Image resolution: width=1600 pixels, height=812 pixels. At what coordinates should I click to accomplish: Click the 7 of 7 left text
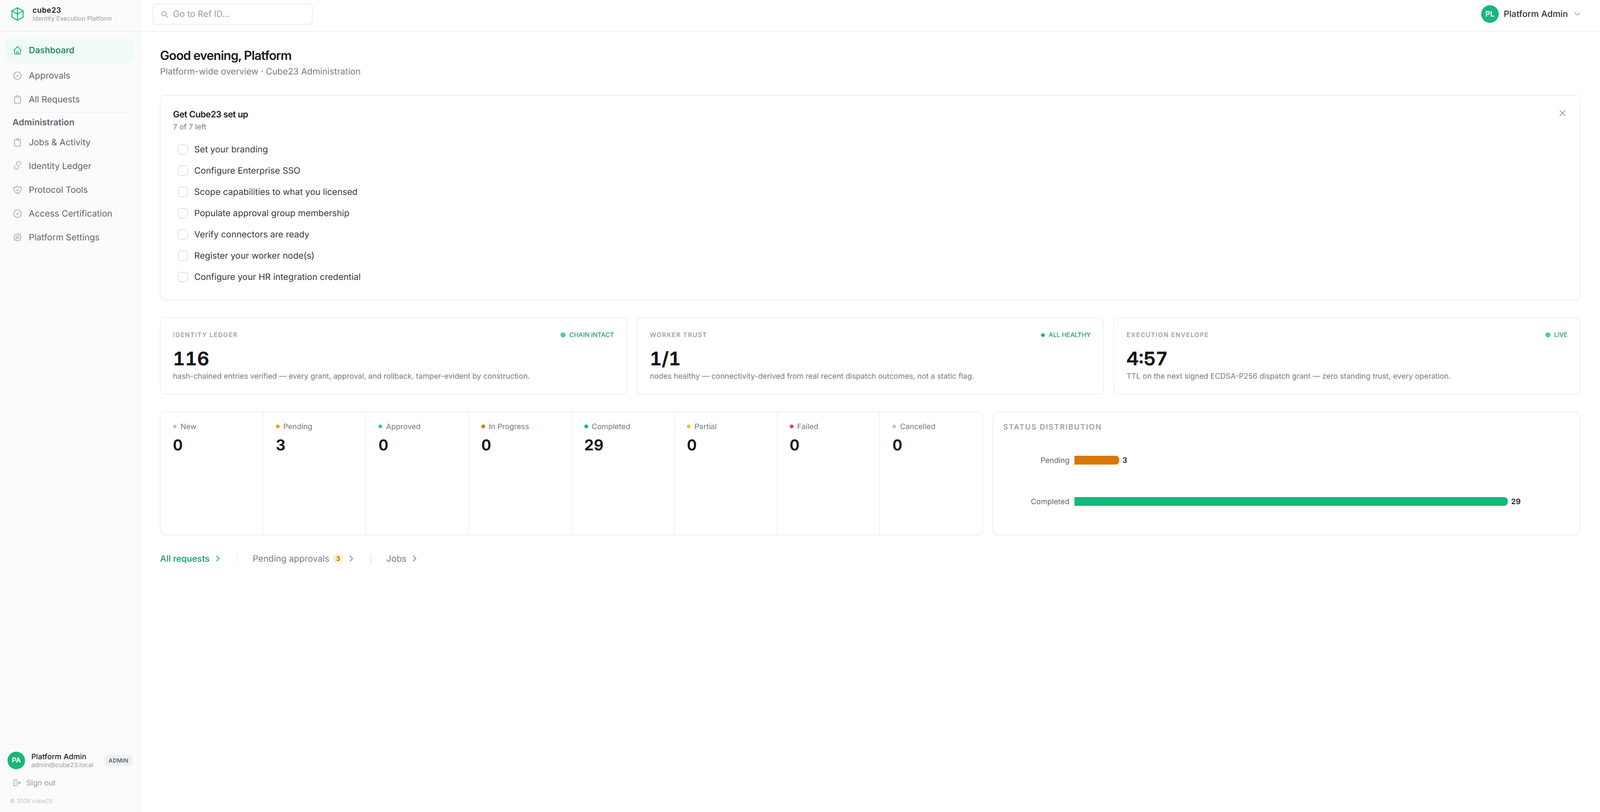click(189, 127)
